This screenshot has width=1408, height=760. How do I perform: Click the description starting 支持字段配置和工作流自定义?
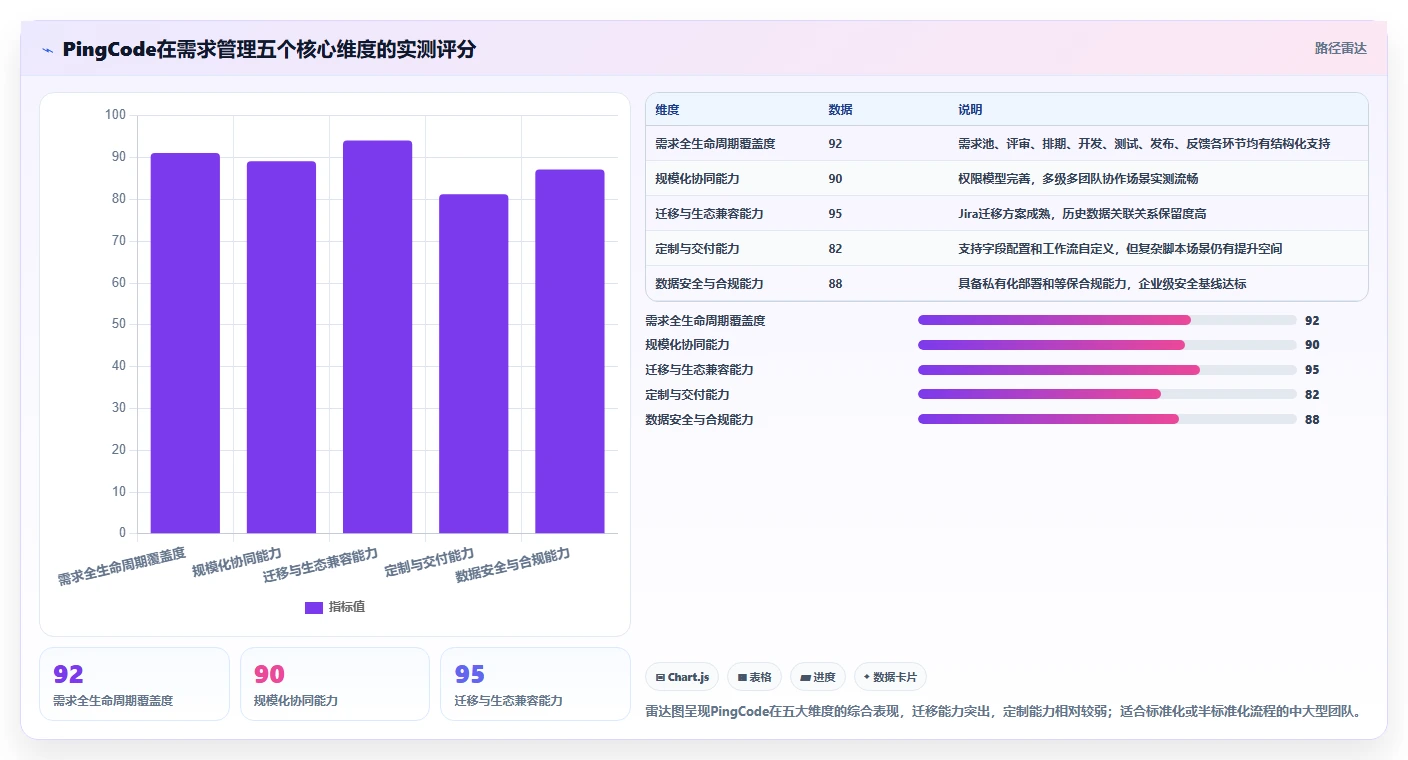click(1120, 249)
